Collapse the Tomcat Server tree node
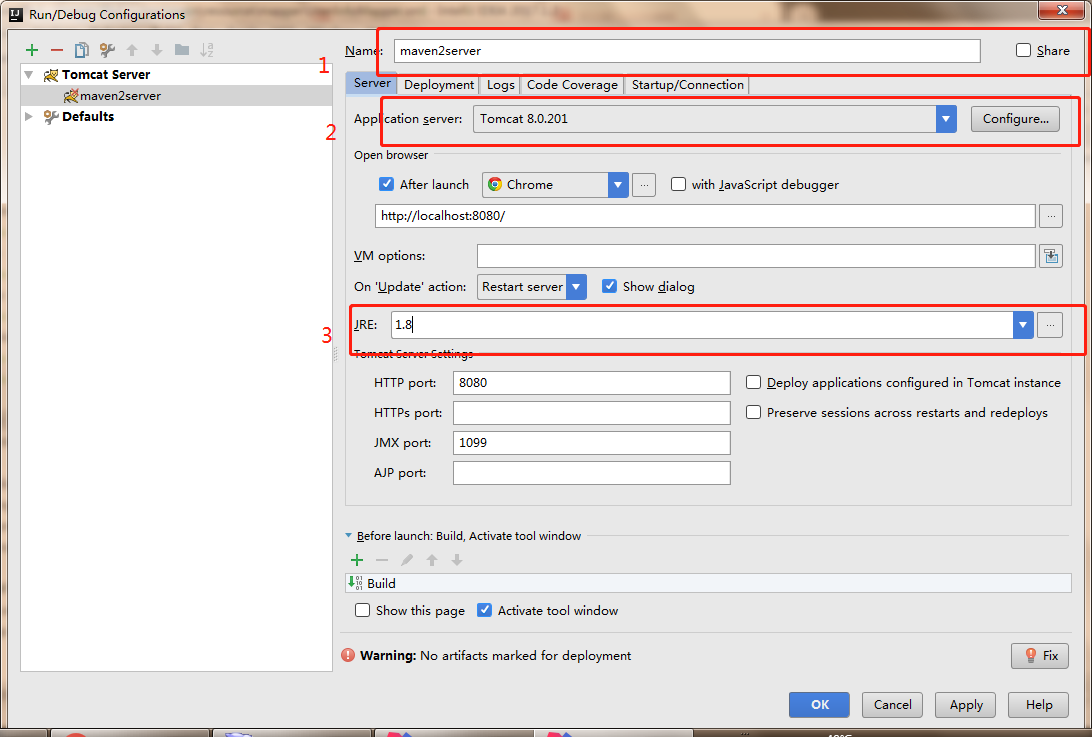 [29, 75]
